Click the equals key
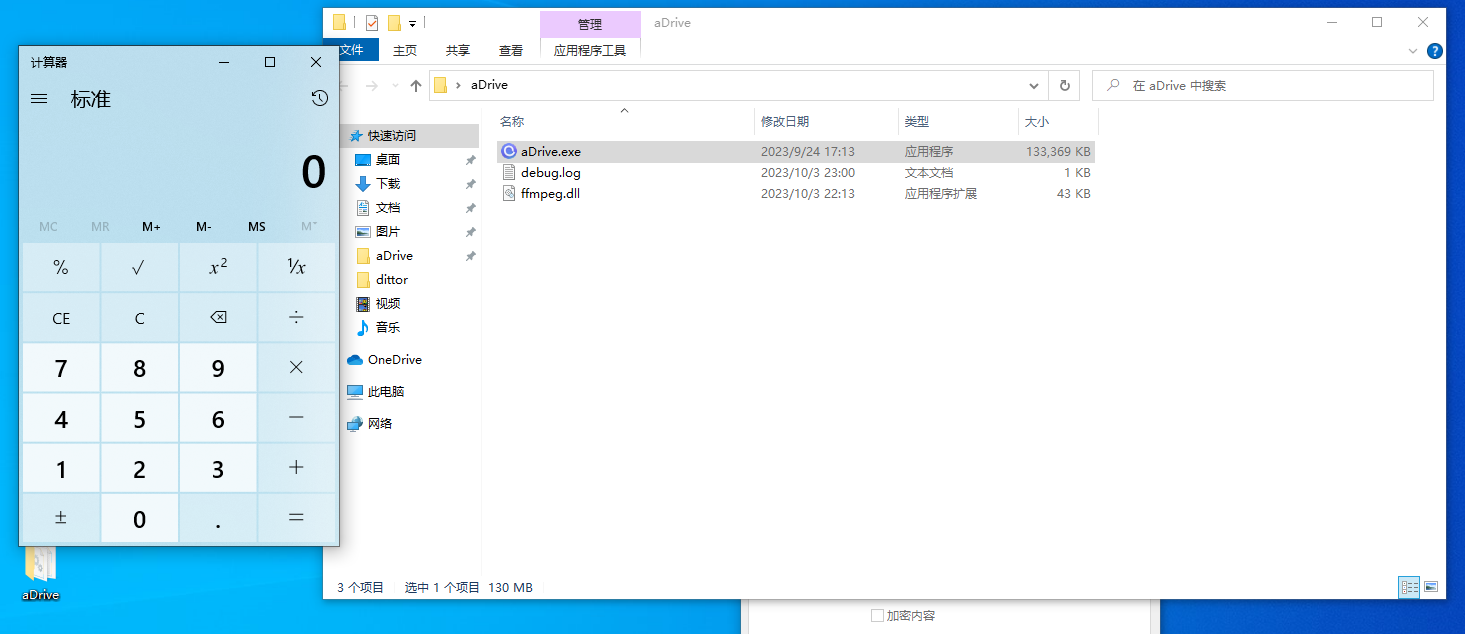 pyautogui.click(x=296, y=518)
